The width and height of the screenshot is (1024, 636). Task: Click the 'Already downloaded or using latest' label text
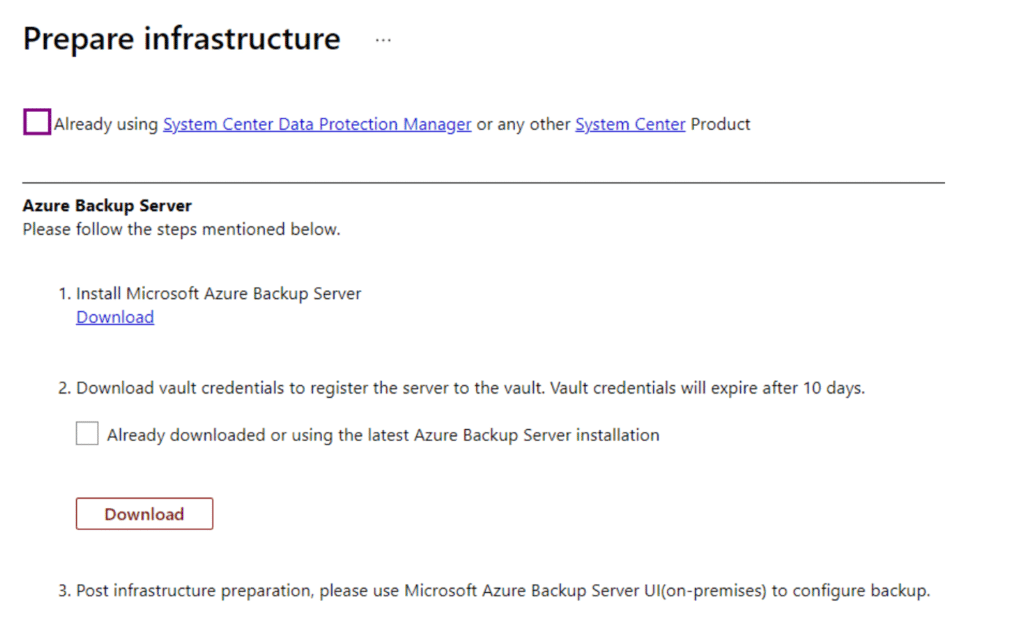[383, 435]
